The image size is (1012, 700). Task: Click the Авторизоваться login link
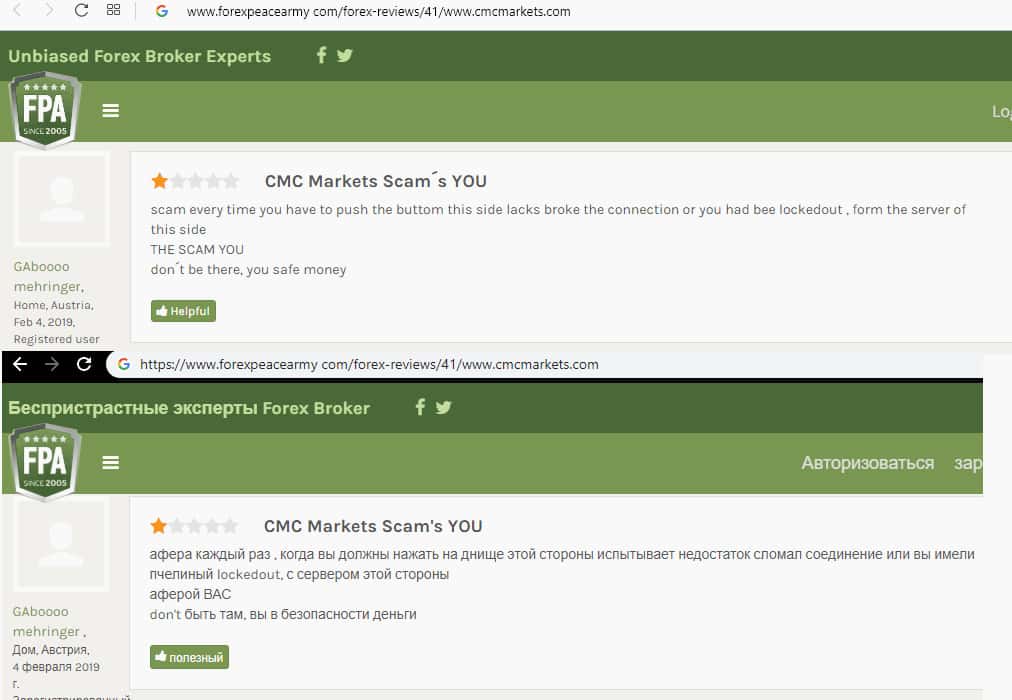click(867, 463)
